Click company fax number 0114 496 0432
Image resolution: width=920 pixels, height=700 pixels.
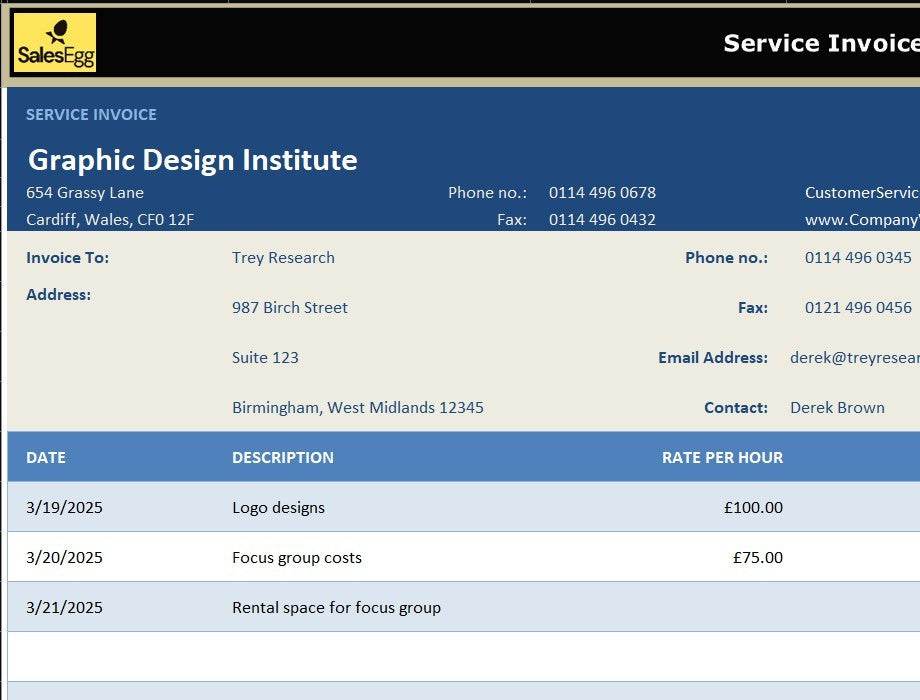tap(602, 220)
